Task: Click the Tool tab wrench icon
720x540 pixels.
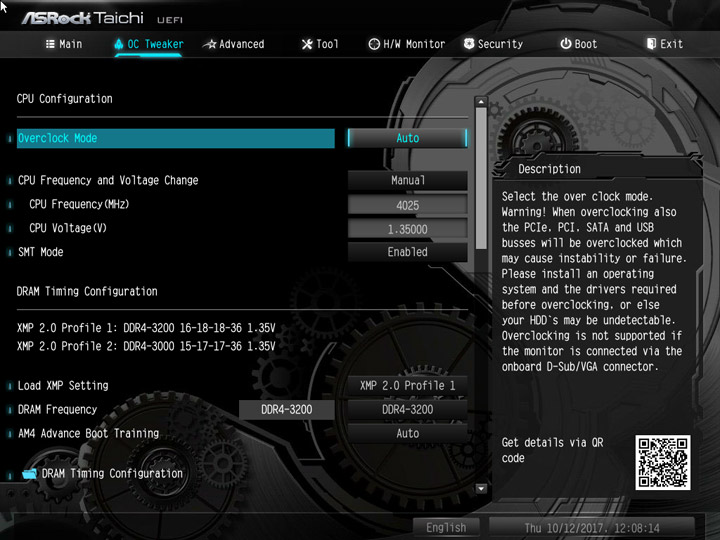Action: click(307, 44)
